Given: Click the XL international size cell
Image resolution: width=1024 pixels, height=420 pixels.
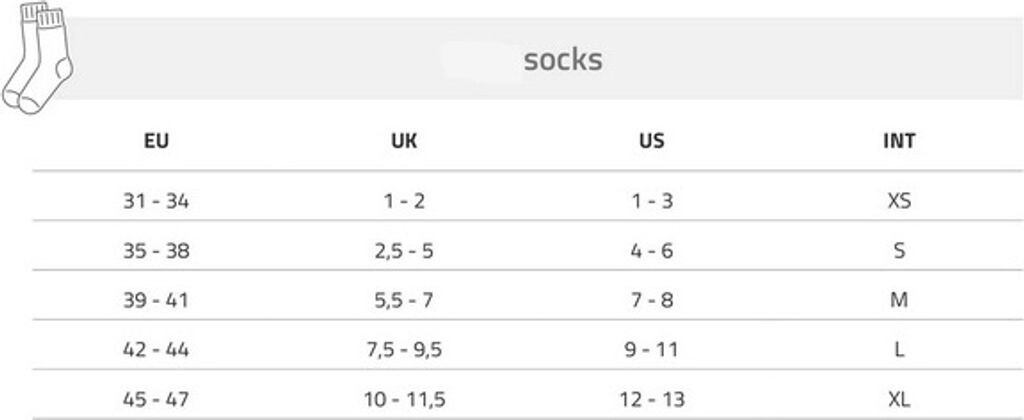Looking at the screenshot, I should pyautogui.click(x=899, y=400).
